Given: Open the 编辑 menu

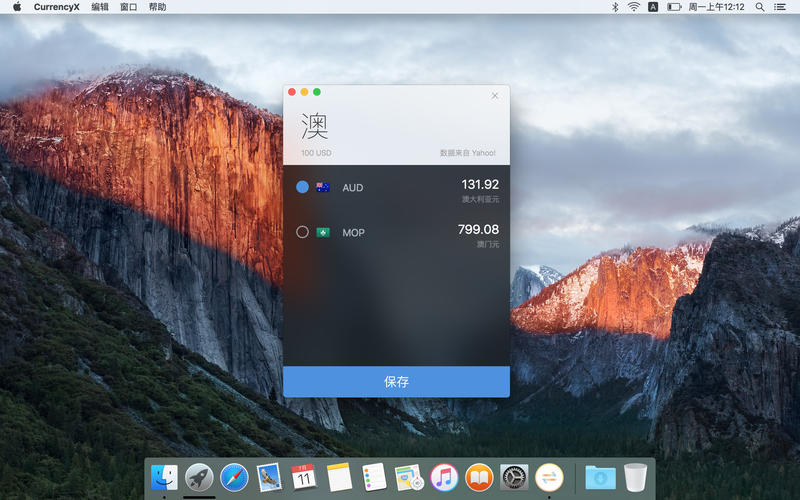Looking at the screenshot, I should pyautogui.click(x=99, y=7).
